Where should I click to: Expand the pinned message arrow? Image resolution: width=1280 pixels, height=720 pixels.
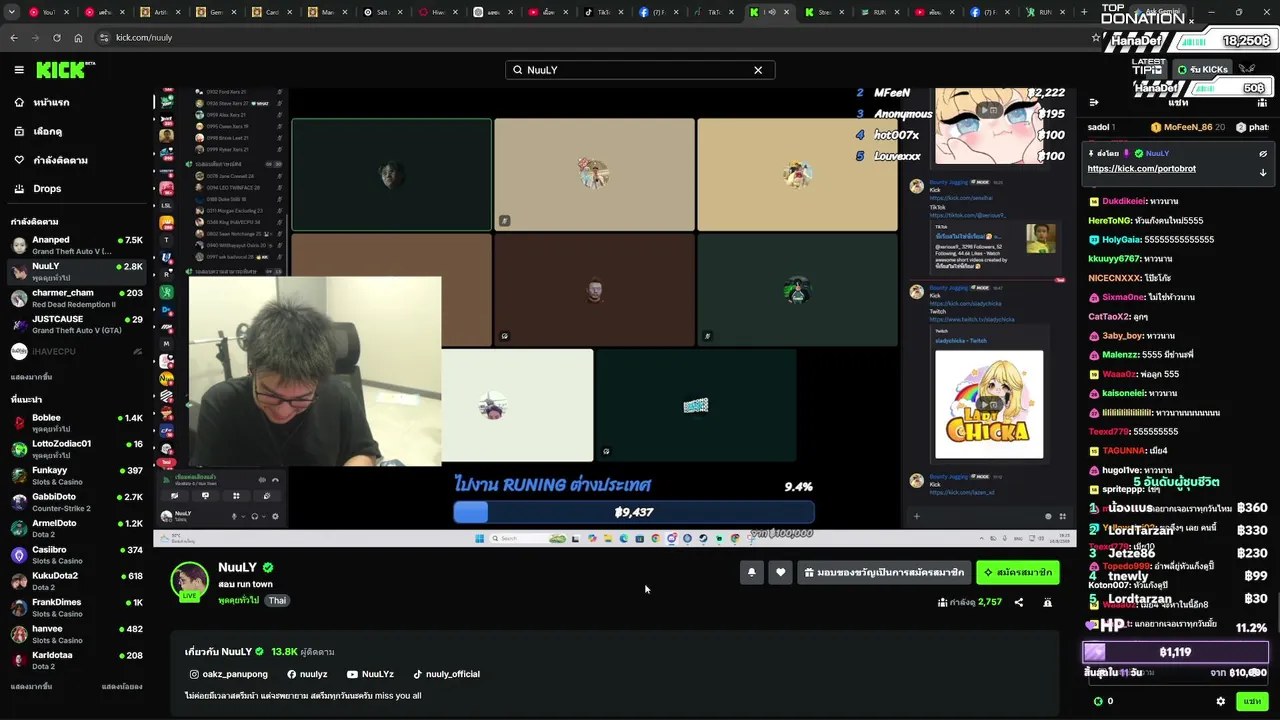pos(1263,172)
